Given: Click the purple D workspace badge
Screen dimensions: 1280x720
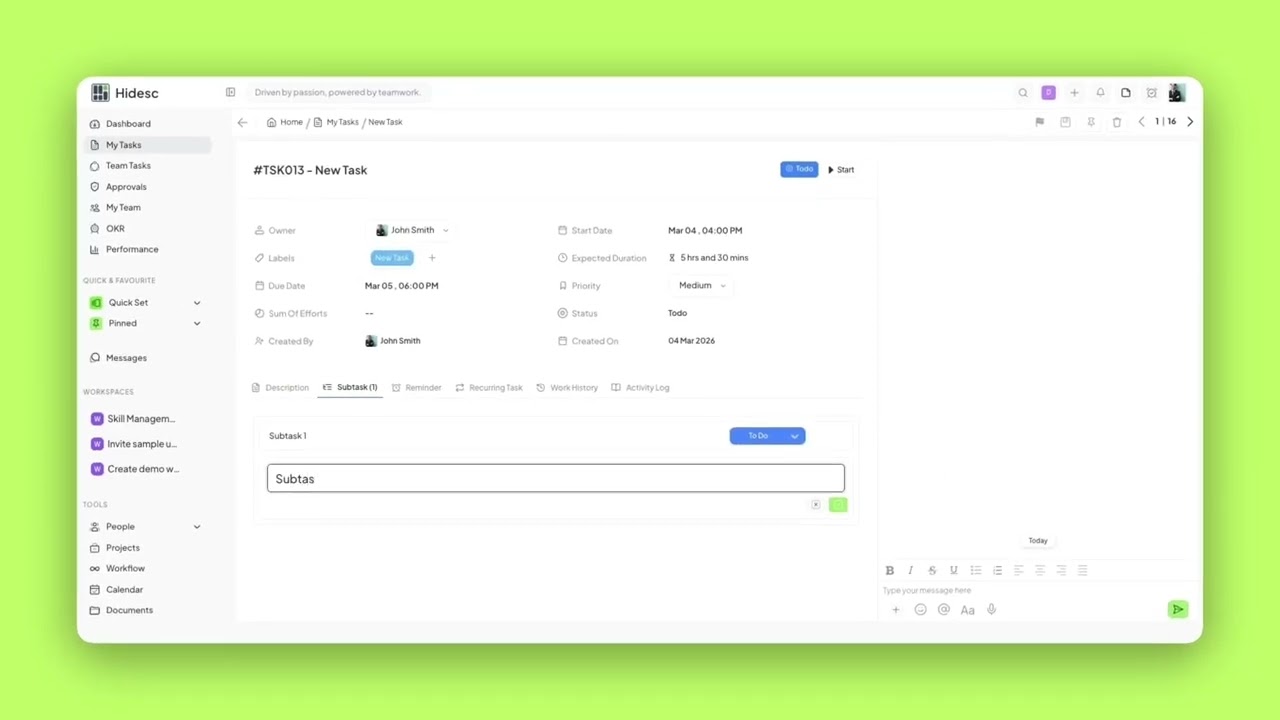Looking at the screenshot, I should (x=1048, y=93).
